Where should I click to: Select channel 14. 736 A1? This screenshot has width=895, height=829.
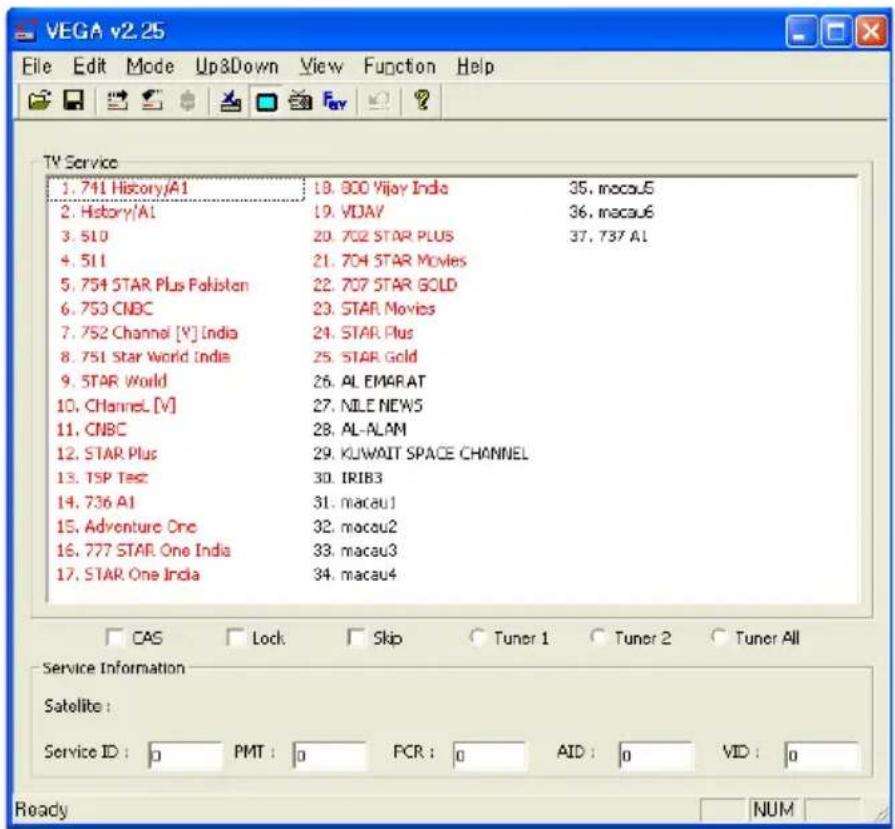pos(96,502)
